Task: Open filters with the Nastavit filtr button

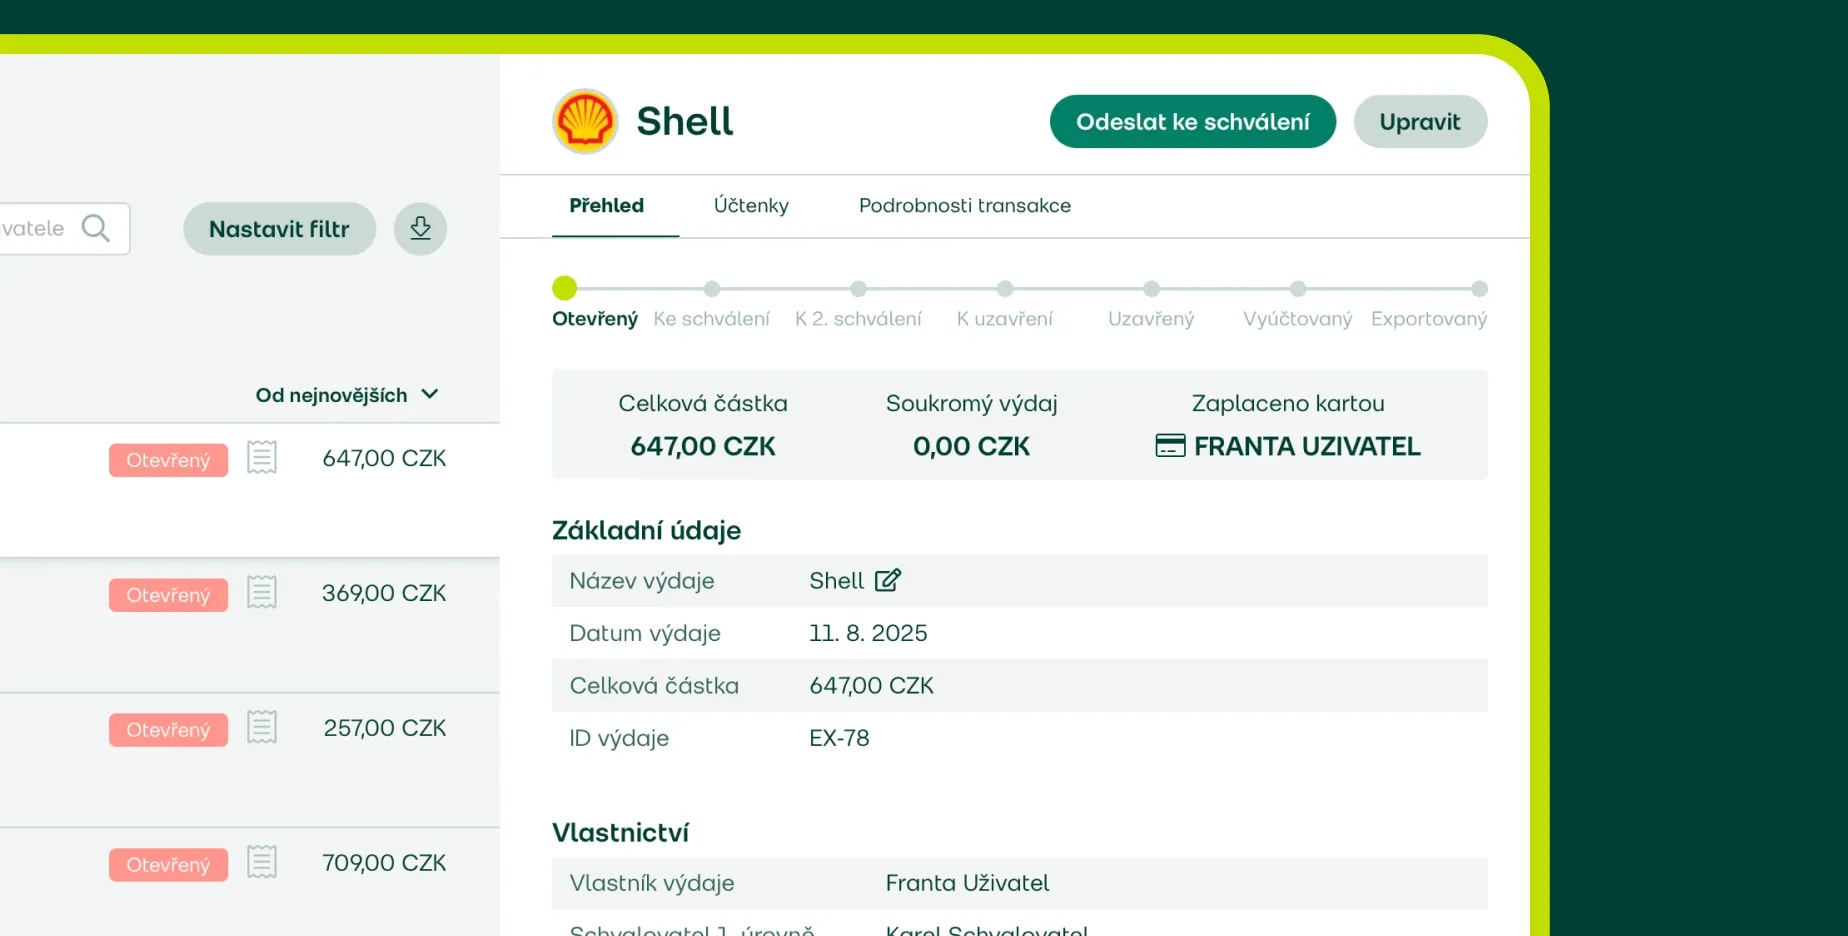Action: (x=279, y=228)
